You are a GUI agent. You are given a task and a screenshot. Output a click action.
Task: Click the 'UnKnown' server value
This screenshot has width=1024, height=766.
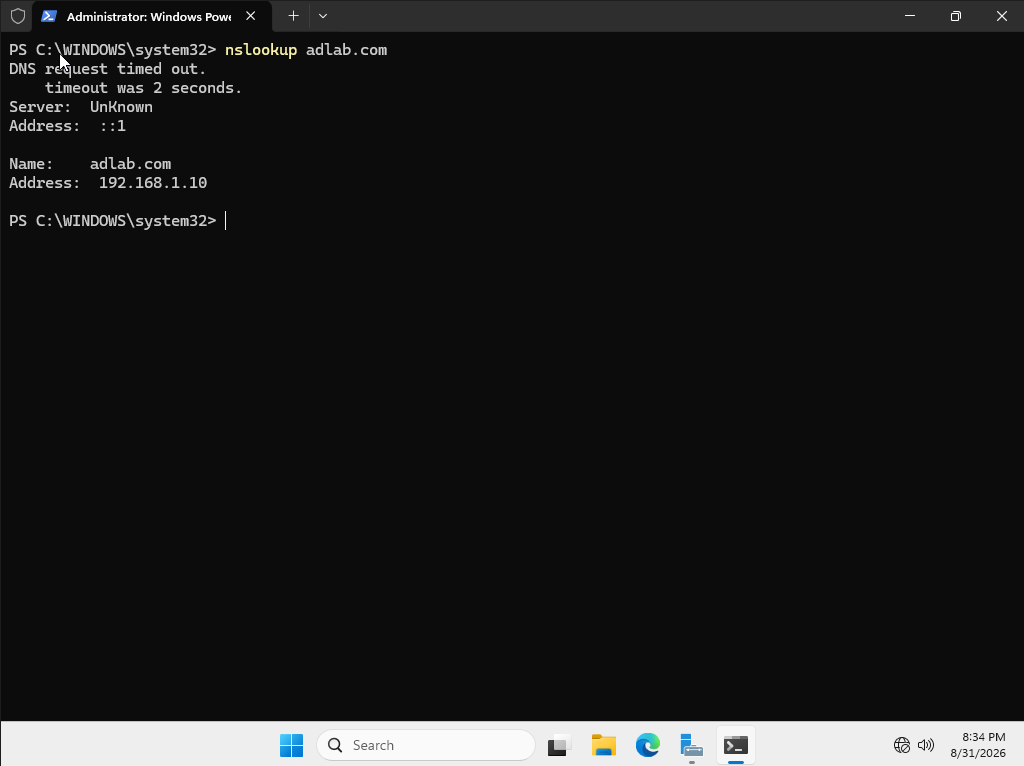121,107
